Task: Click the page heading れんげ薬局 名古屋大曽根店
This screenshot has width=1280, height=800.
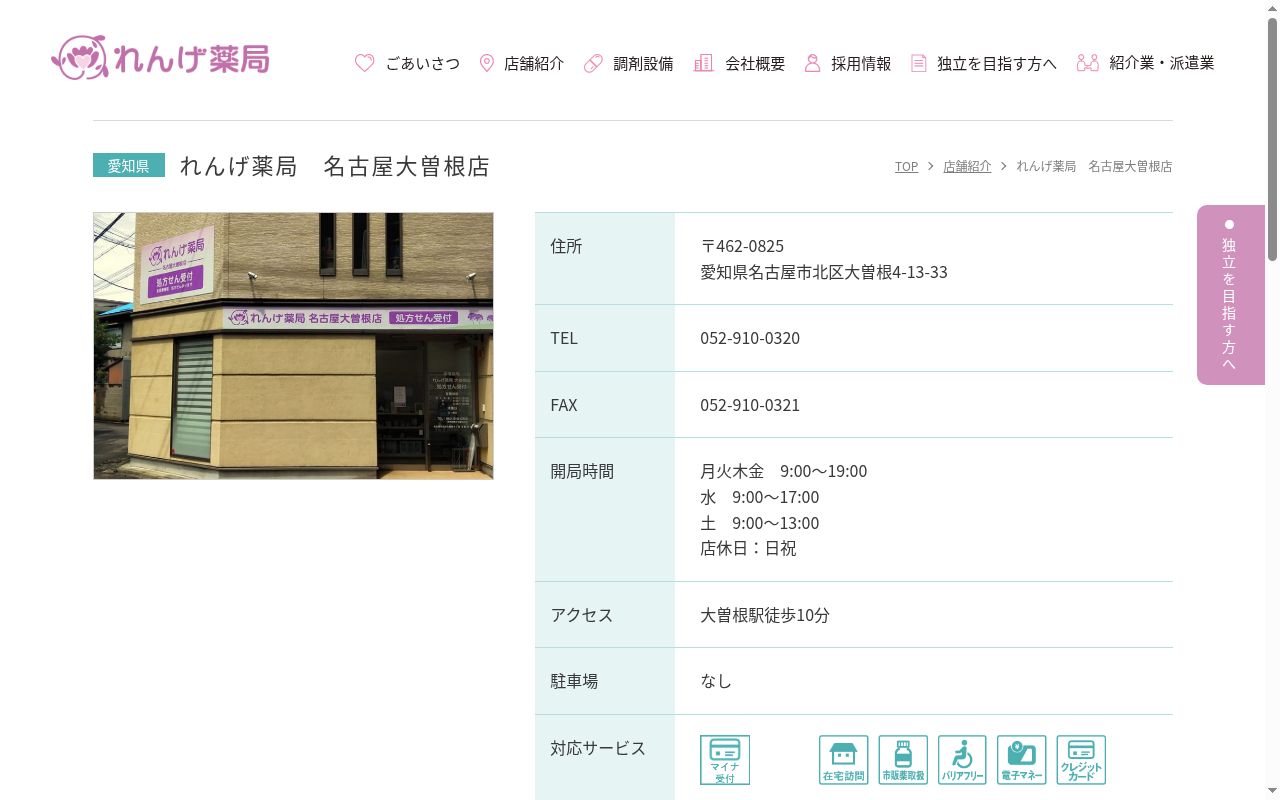Action: pyautogui.click(x=335, y=166)
